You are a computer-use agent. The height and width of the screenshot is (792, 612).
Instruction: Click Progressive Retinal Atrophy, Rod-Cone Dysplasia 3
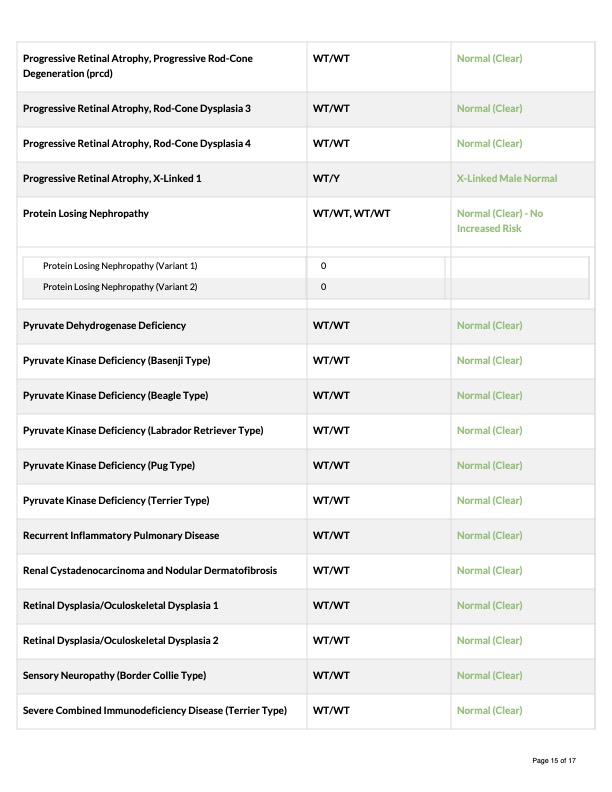(x=137, y=109)
